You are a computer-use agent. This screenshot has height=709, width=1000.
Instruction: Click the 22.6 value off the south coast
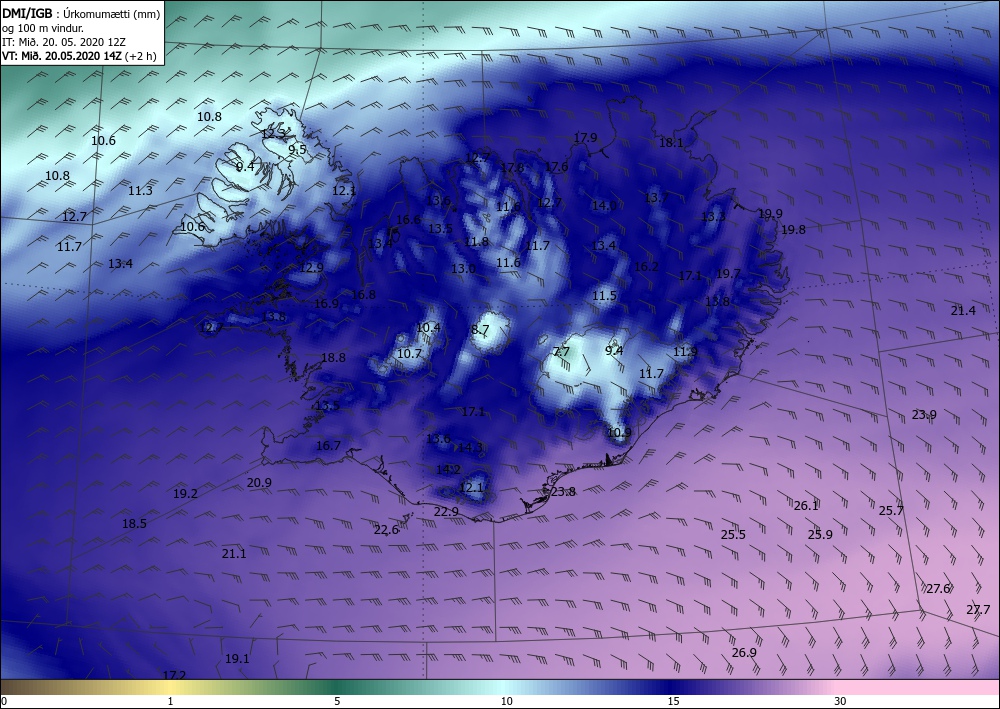coord(386,530)
